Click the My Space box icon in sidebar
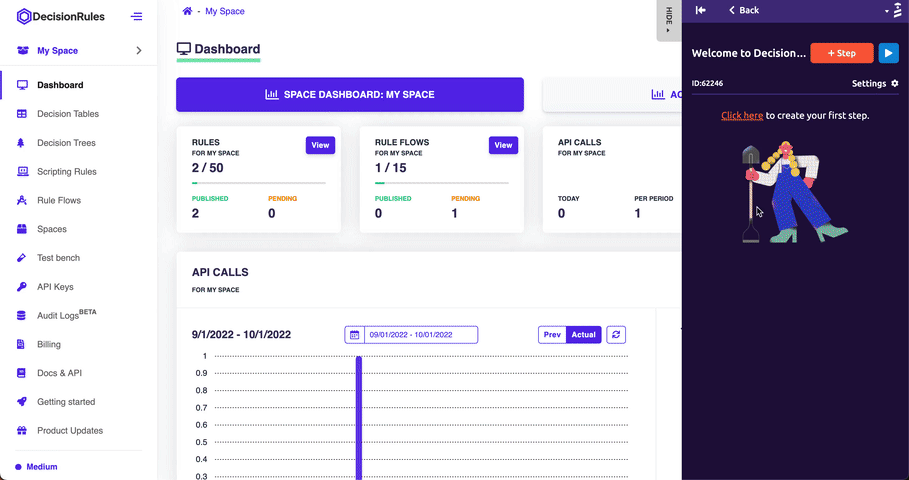 (x=23, y=50)
